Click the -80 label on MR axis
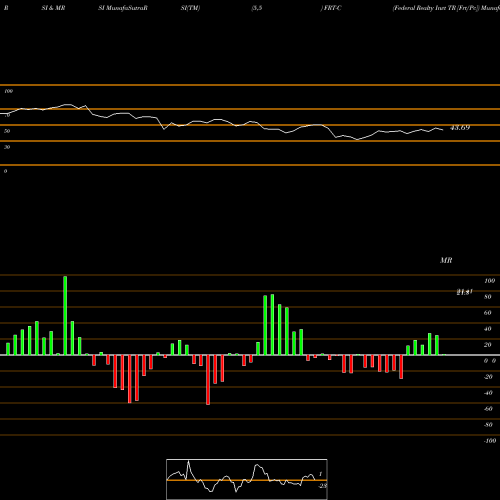This screenshot has height=500, width=500. coord(488,425)
